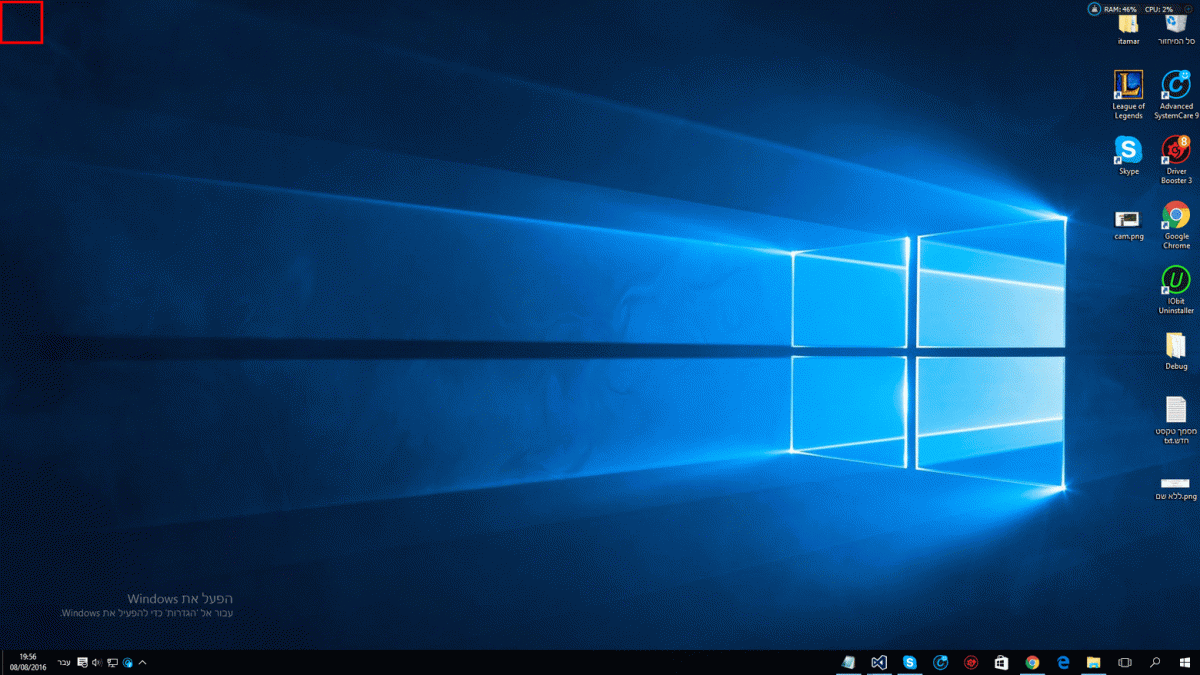Switch to Skype in the taskbar
The height and width of the screenshot is (675, 1200).
[x=910, y=662]
